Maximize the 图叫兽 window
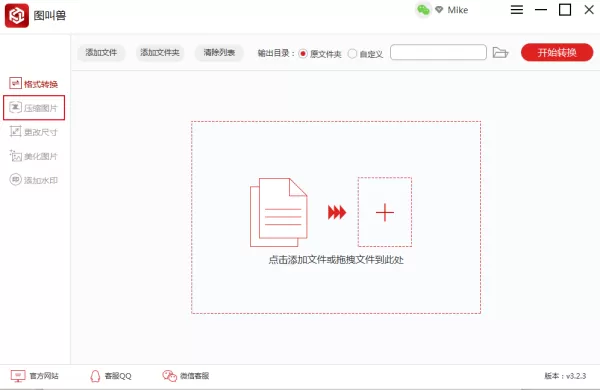Viewport: 600px width, 390px height. (x=565, y=10)
